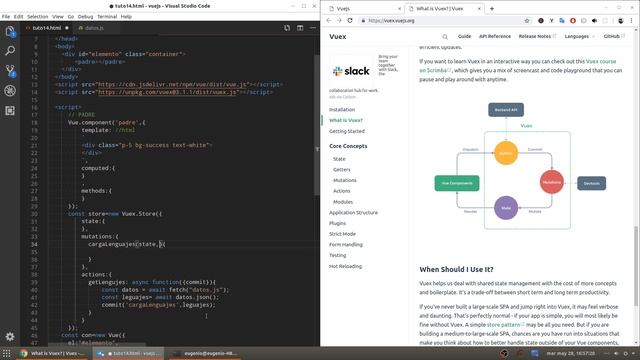Open the Extensions view in VS Code
640x360 pixels.
point(10,111)
